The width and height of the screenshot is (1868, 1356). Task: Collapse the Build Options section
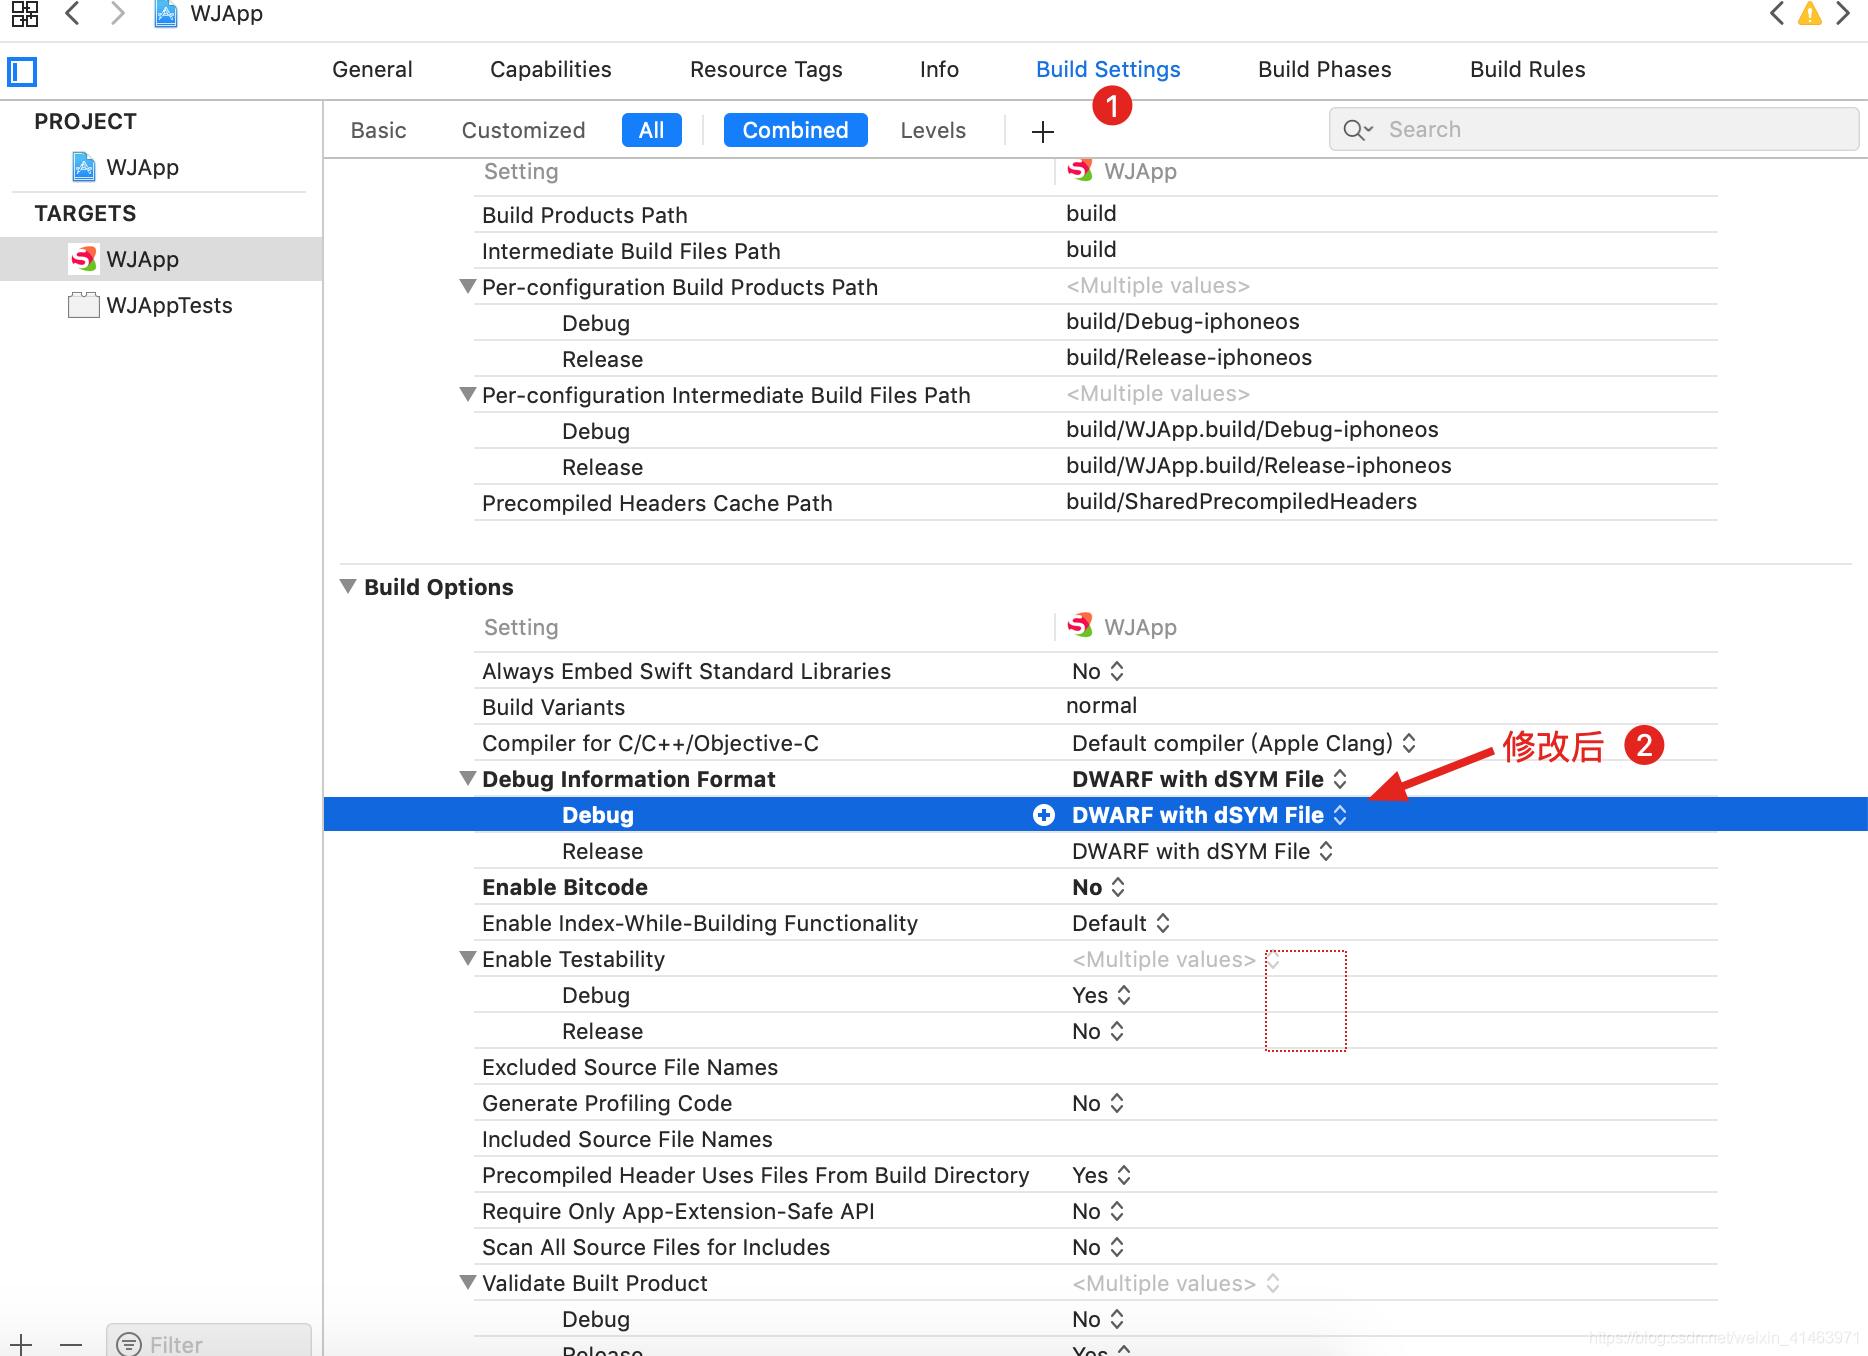(x=348, y=587)
